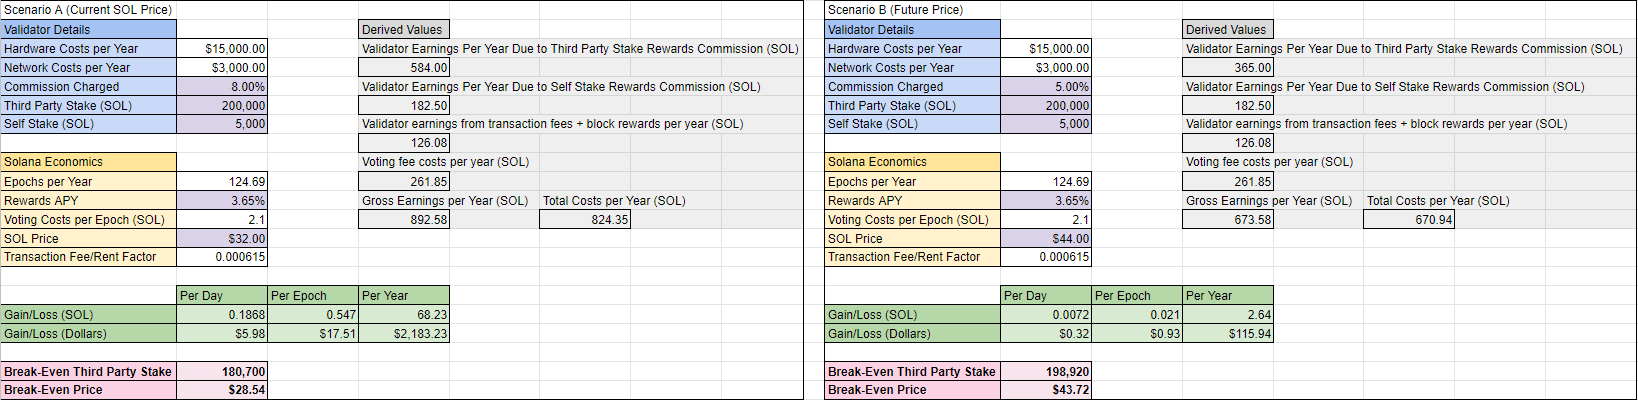The width and height of the screenshot is (1638, 400).
Task: Select Scenario A's Hardware Costs value $15,000.00
Action: point(222,49)
